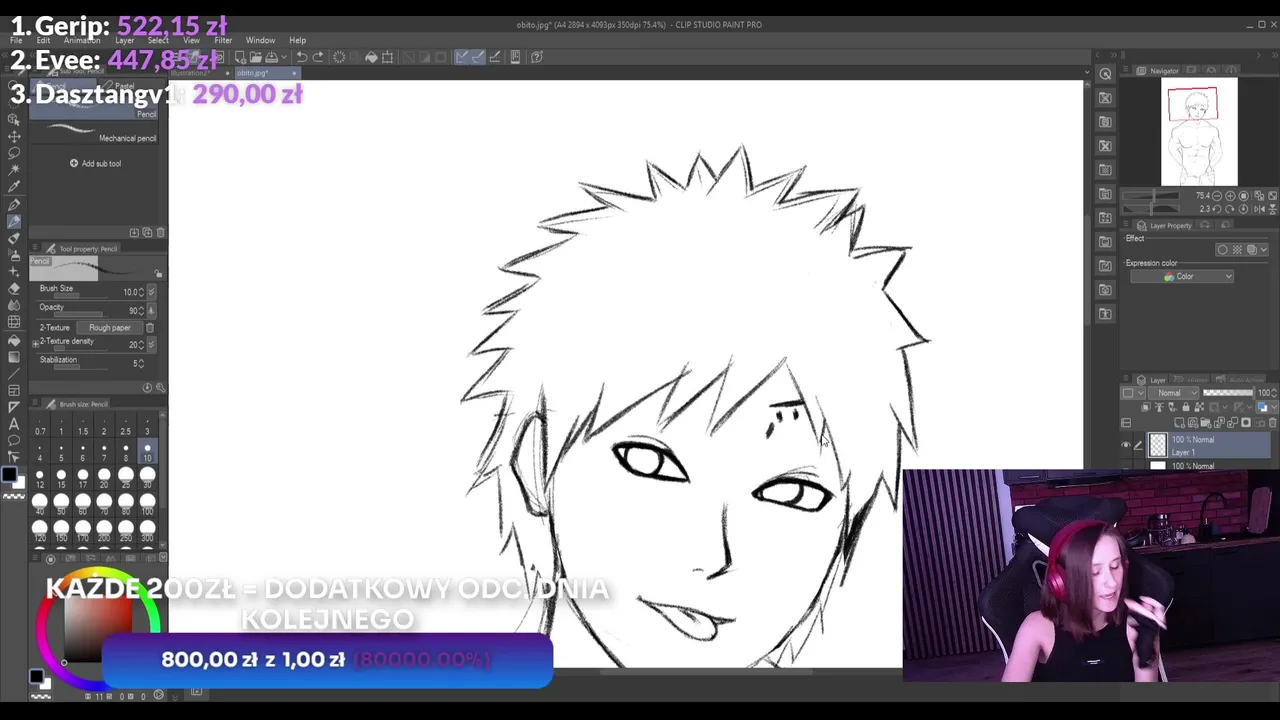This screenshot has height=720, width=1280.
Task: Select the Frame border tool
Action: click(x=14, y=390)
